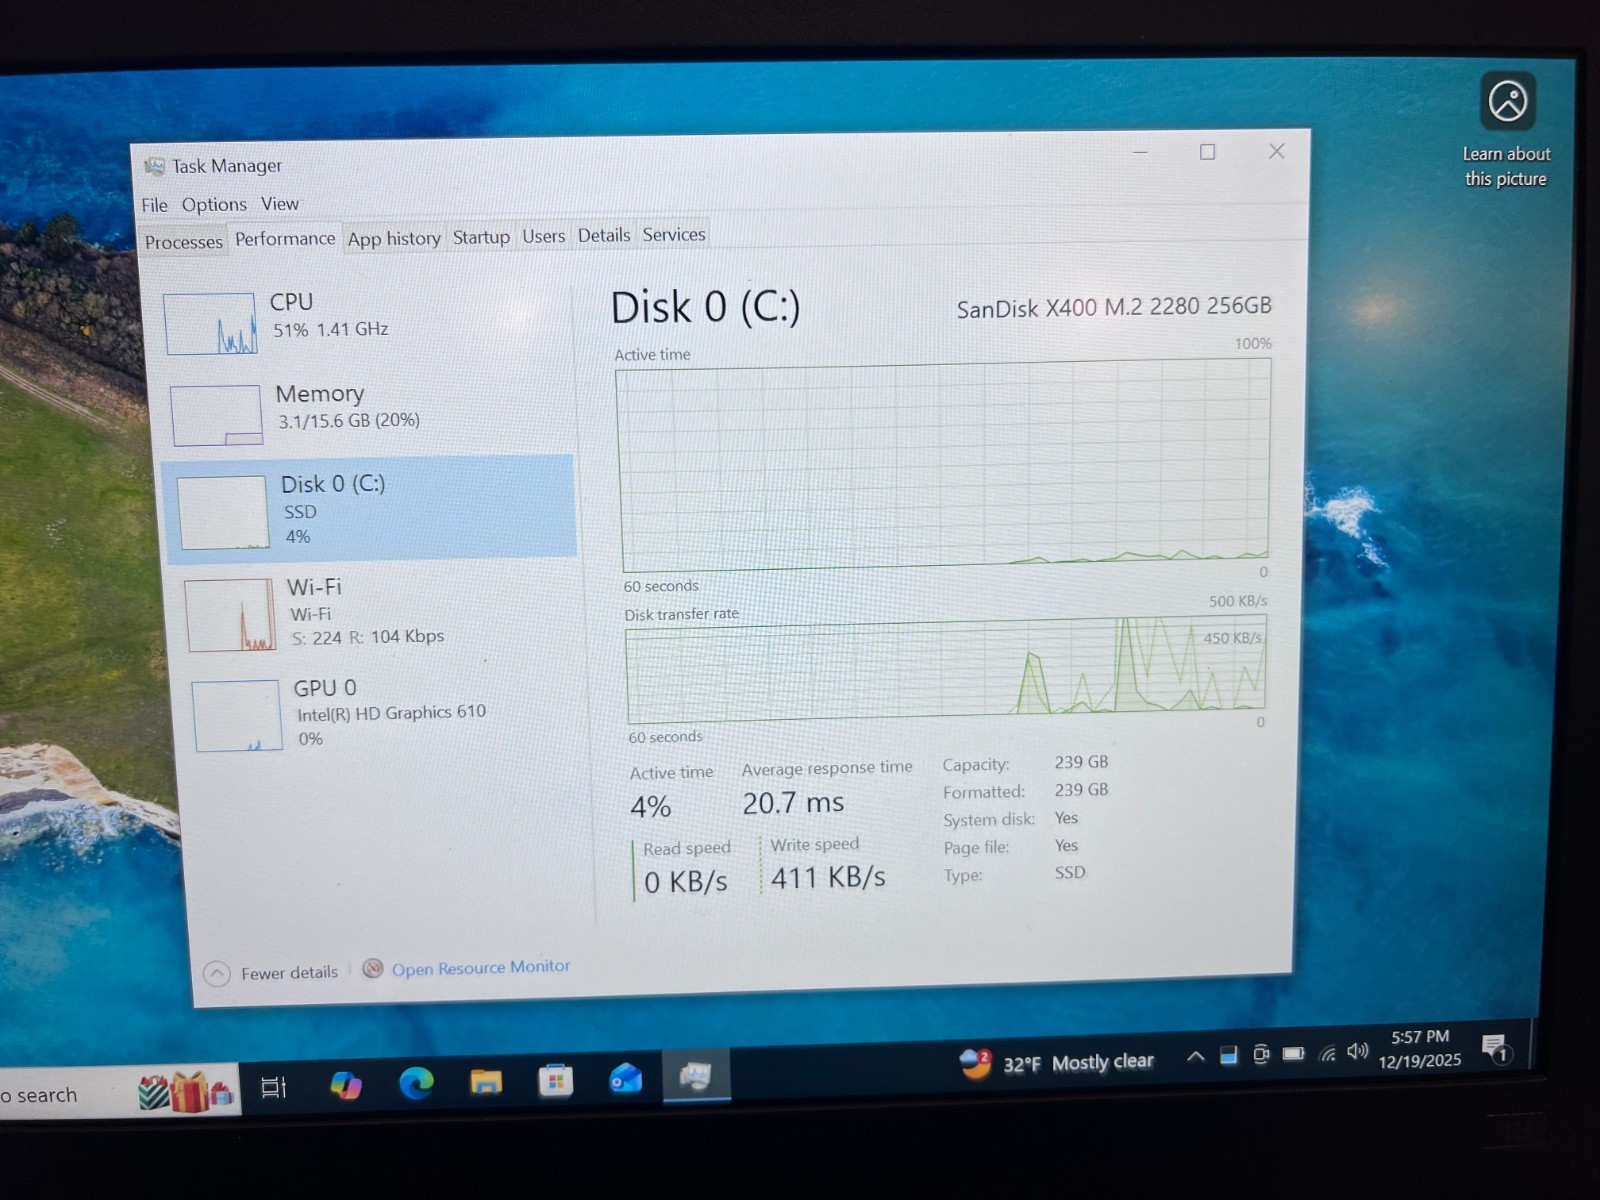Image resolution: width=1600 pixels, height=1200 pixels.
Task: Maximize the Task Manager window
Action: [1207, 152]
